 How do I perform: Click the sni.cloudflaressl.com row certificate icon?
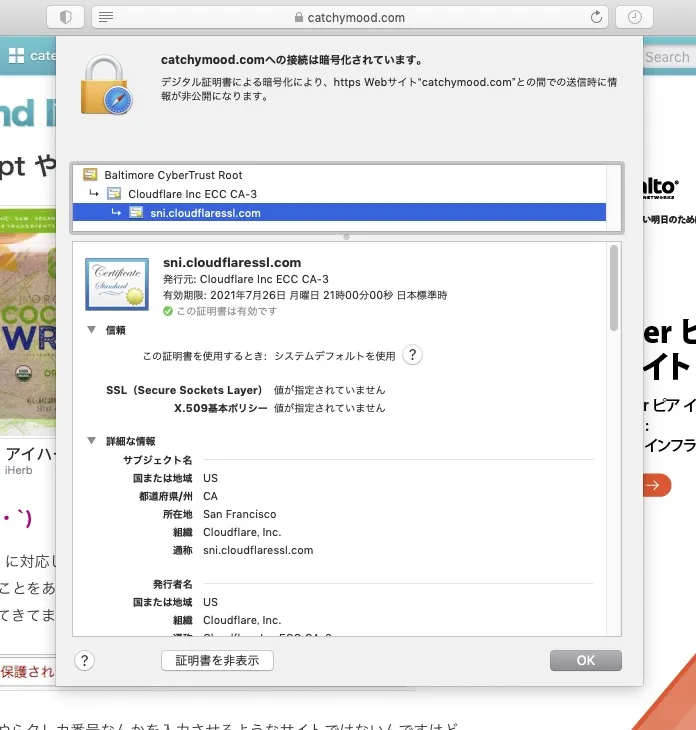[136, 212]
